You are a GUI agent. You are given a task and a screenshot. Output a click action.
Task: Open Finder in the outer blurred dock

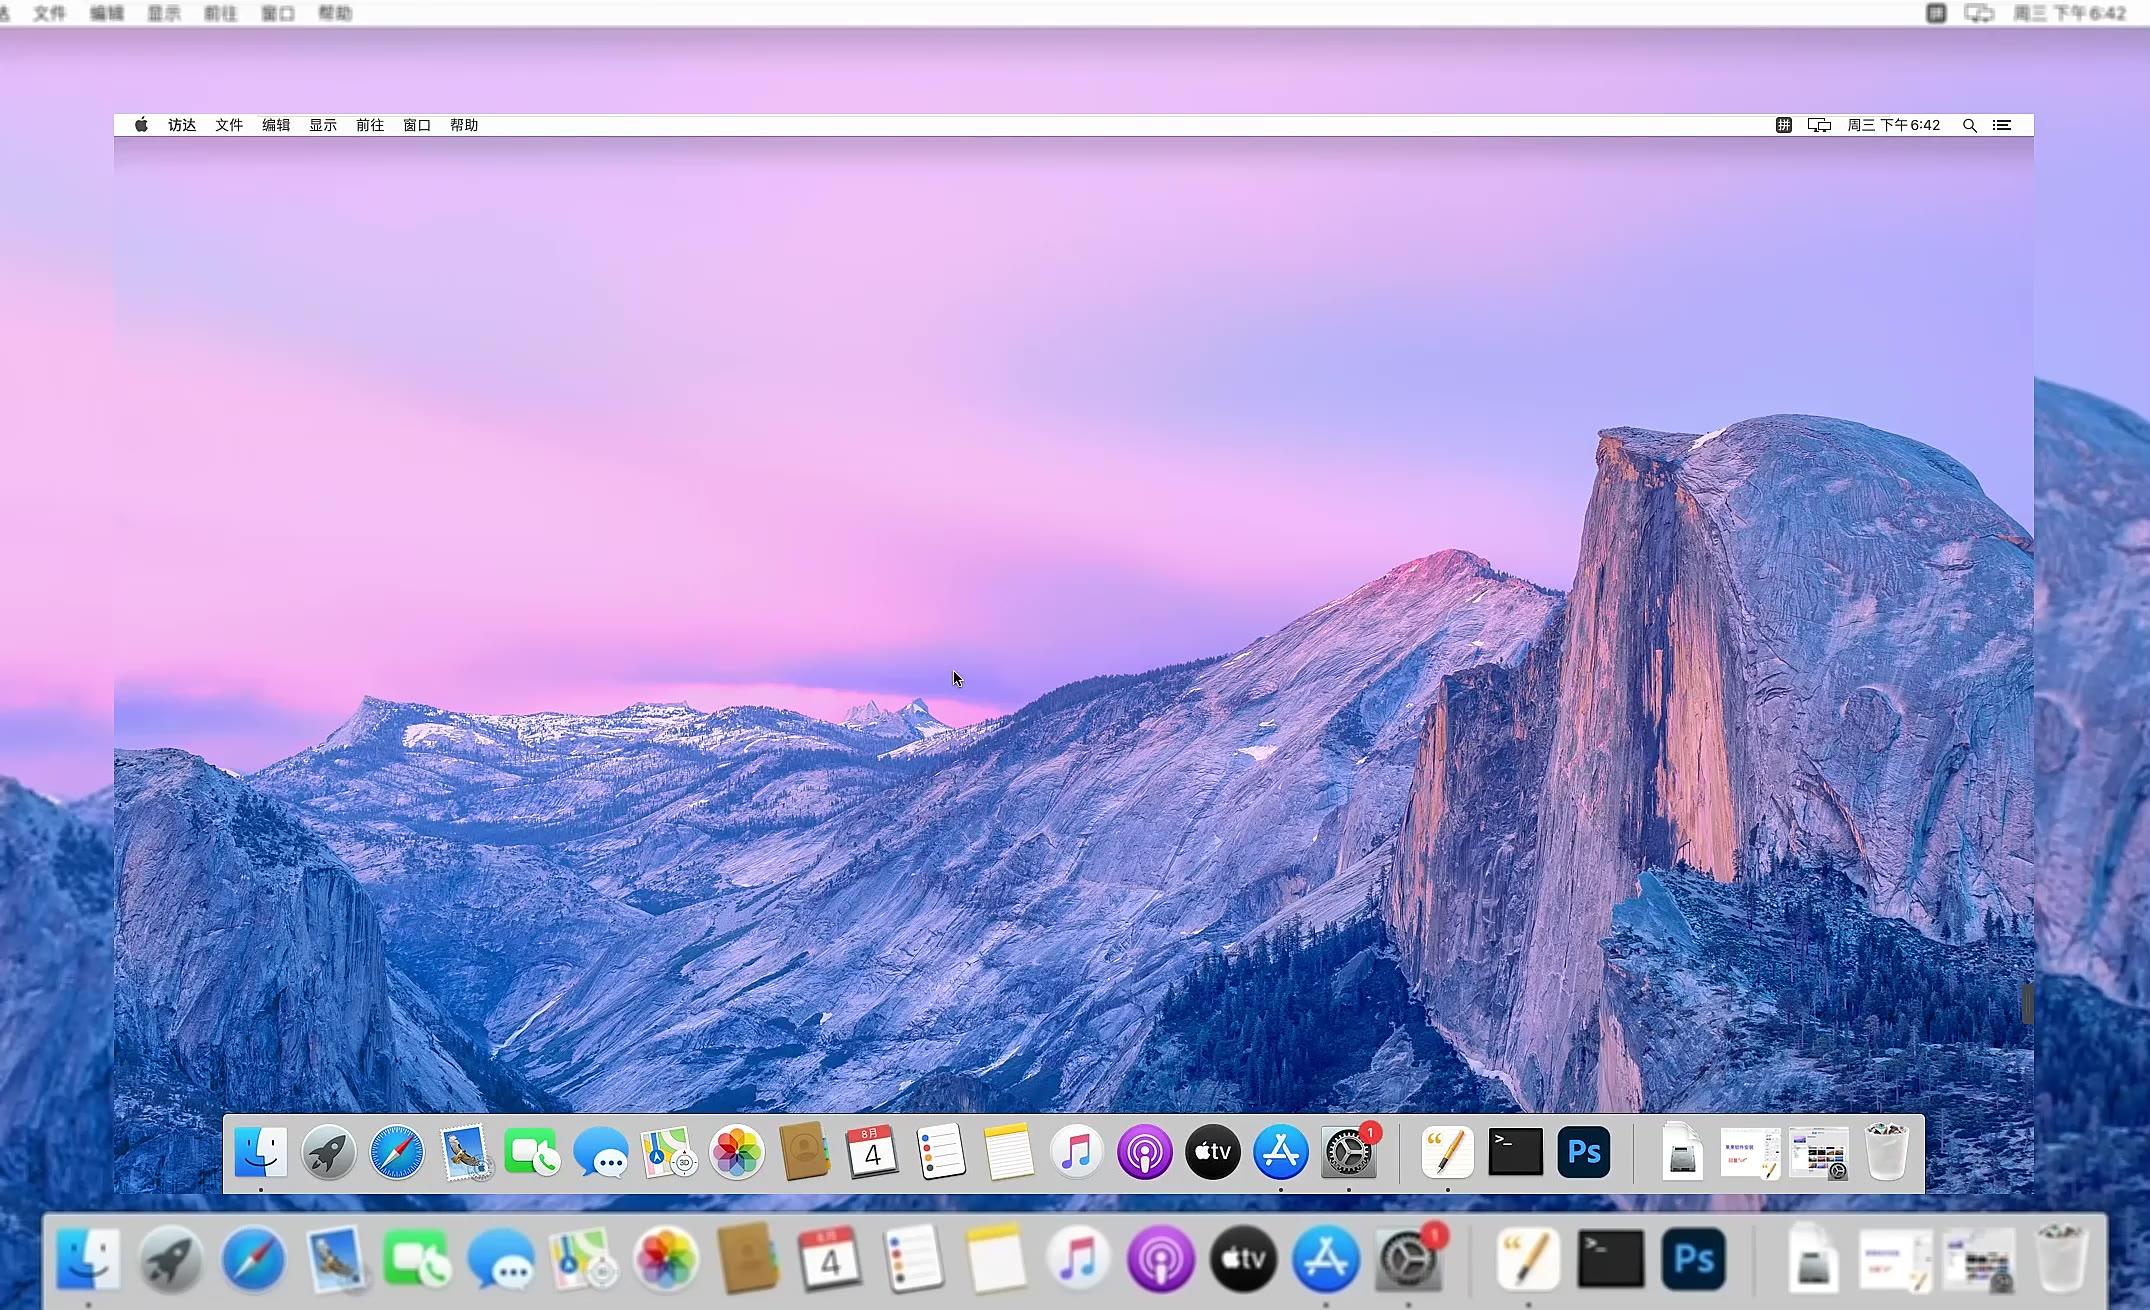(88, 1259)
